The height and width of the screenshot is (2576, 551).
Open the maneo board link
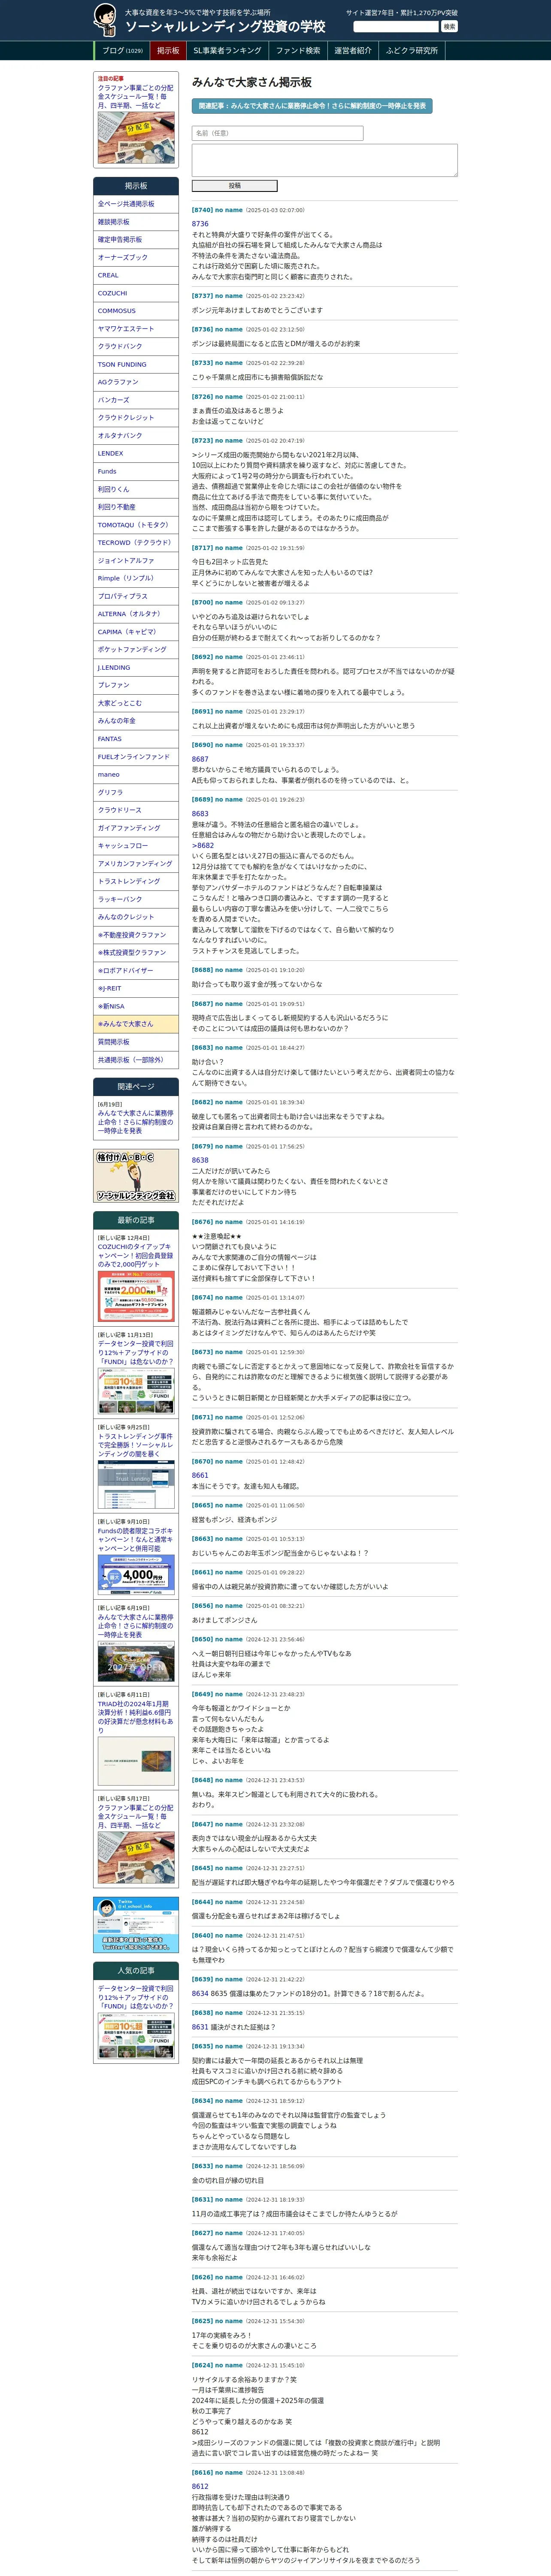pyautogui.click(x=136, y=775)
